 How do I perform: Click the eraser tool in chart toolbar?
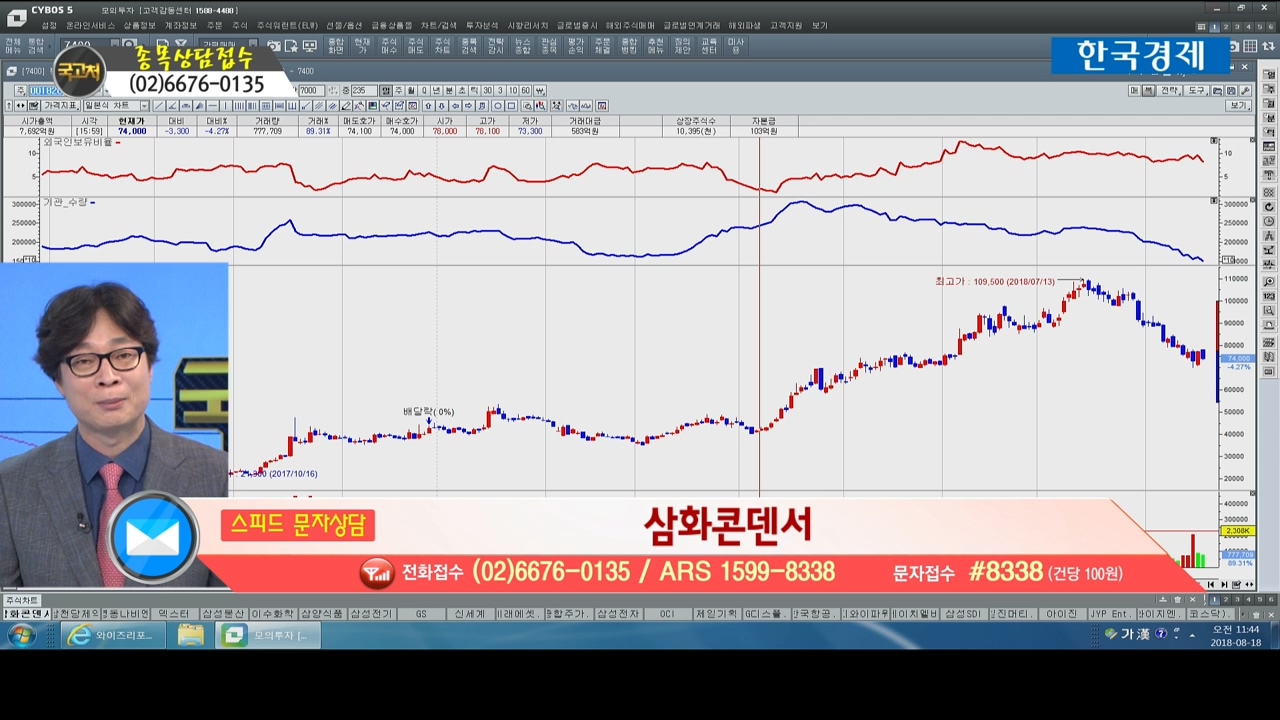point(346,106)
